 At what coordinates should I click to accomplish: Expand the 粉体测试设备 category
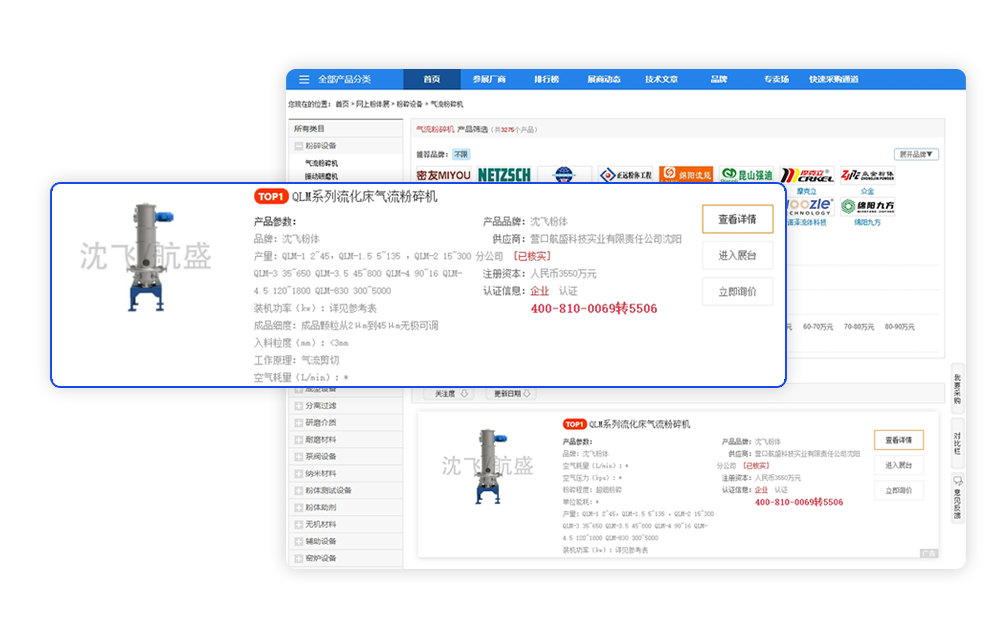299,491
